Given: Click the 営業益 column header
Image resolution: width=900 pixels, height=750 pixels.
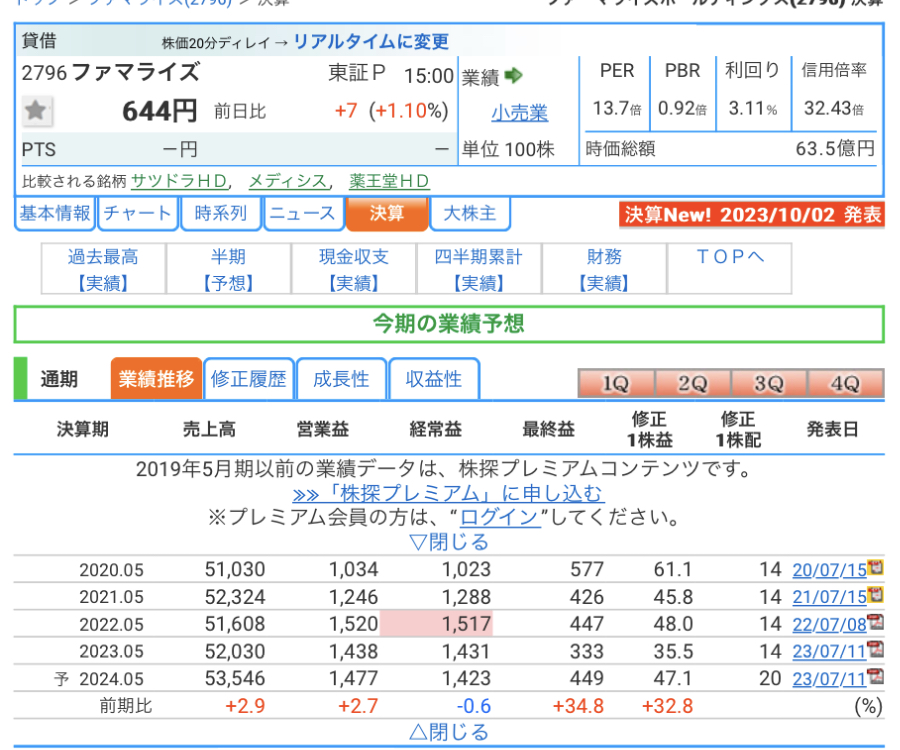Looking at the screenshot, I should (323, 429).
